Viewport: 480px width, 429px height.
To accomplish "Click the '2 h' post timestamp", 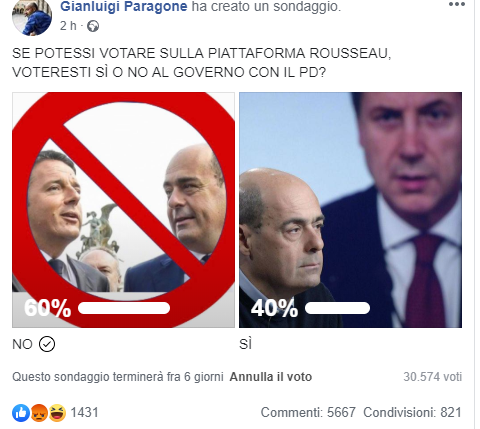I will tap(68, 26).
